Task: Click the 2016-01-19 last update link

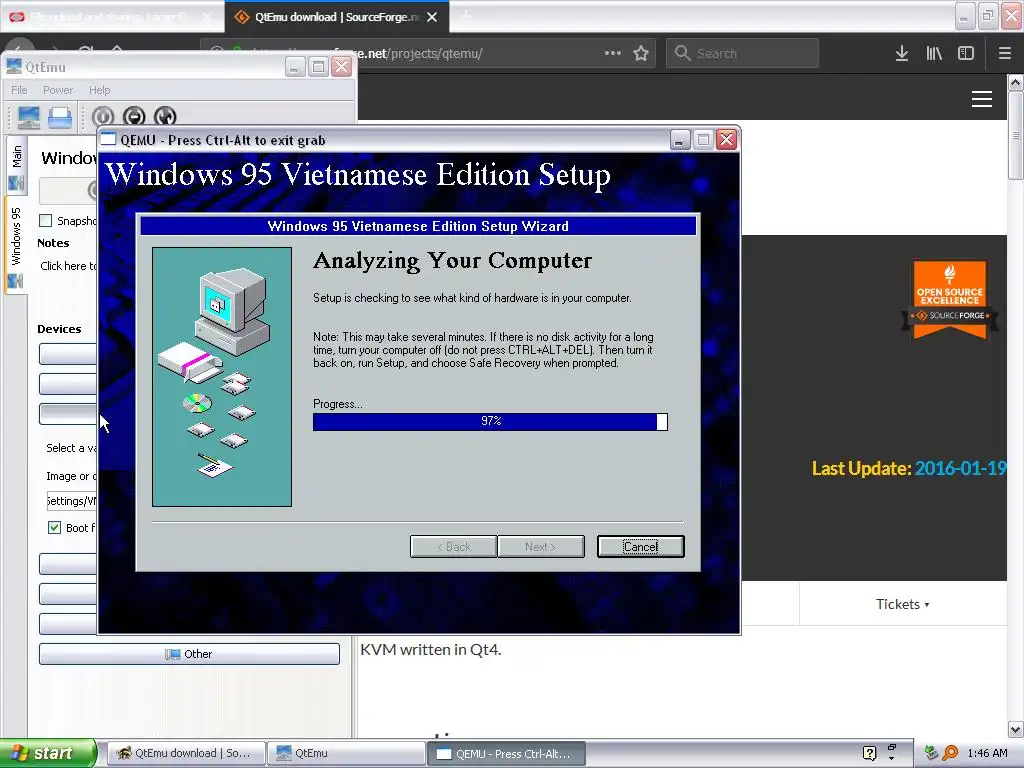Action: point(960,468)
